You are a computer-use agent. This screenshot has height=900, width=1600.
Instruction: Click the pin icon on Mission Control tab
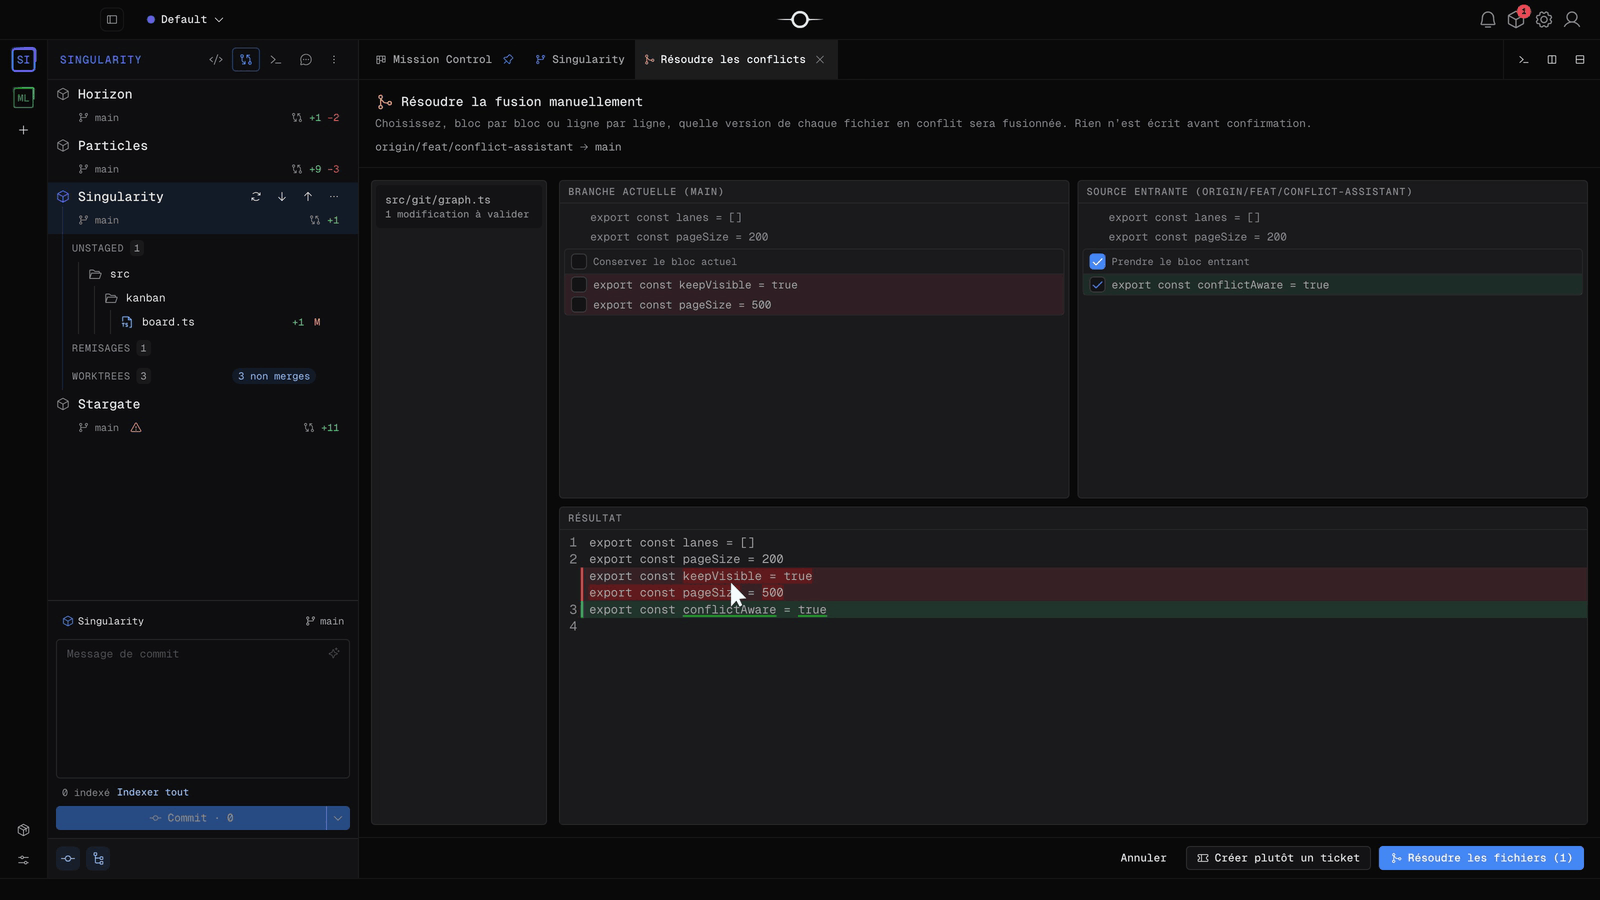tap(508, 60)
